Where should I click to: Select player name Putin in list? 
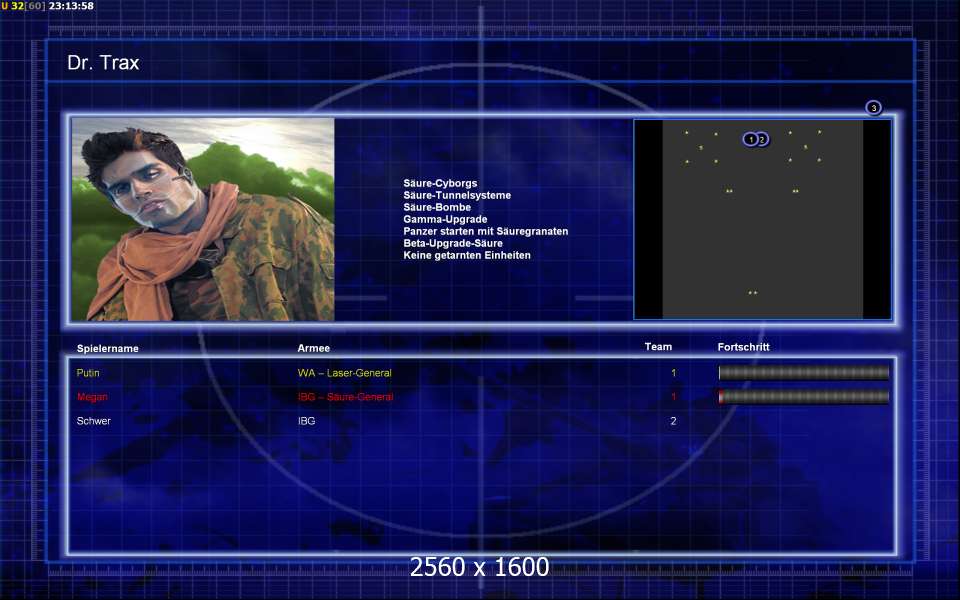click(x=88, y=373)
